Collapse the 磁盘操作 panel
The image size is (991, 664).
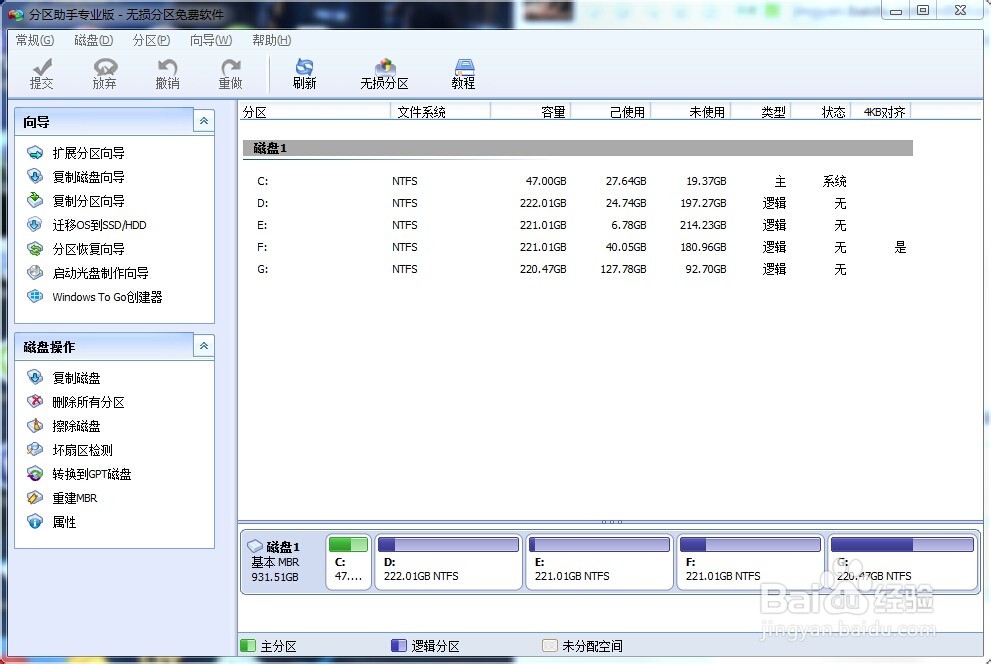204,346
